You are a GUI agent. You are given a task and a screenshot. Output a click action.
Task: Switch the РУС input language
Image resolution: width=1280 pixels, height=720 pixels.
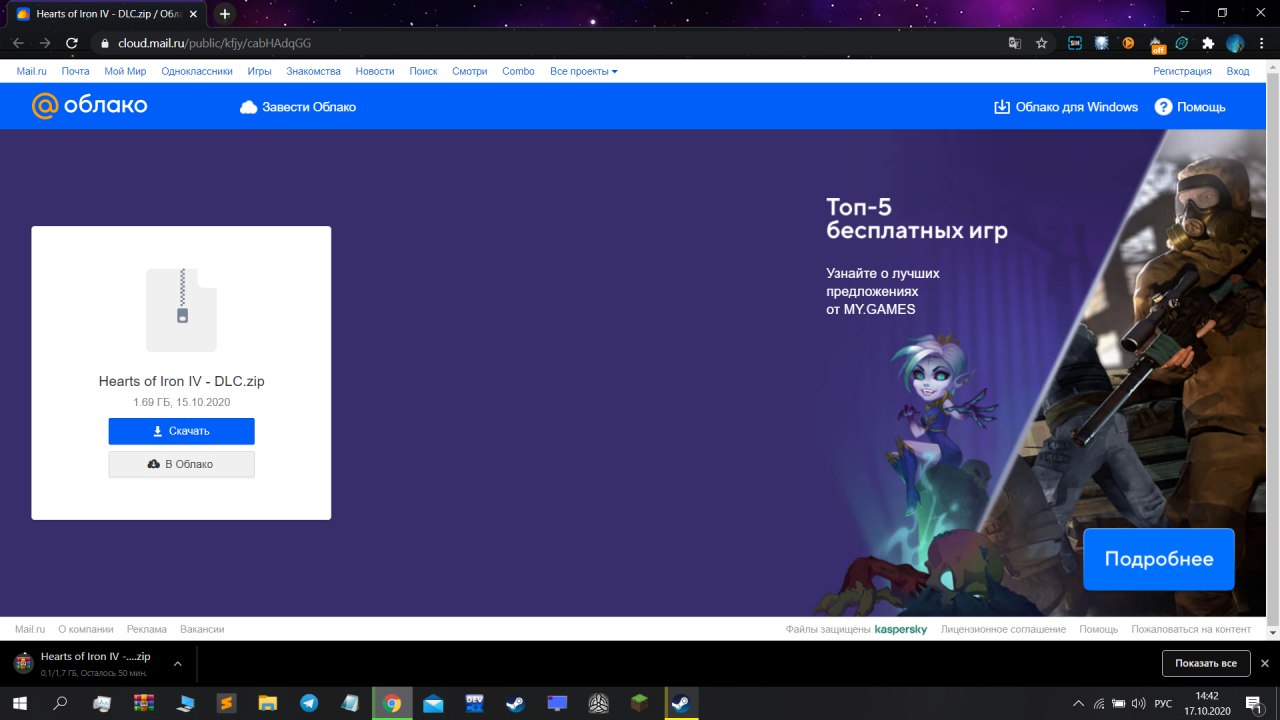(x=1163, y=703)
